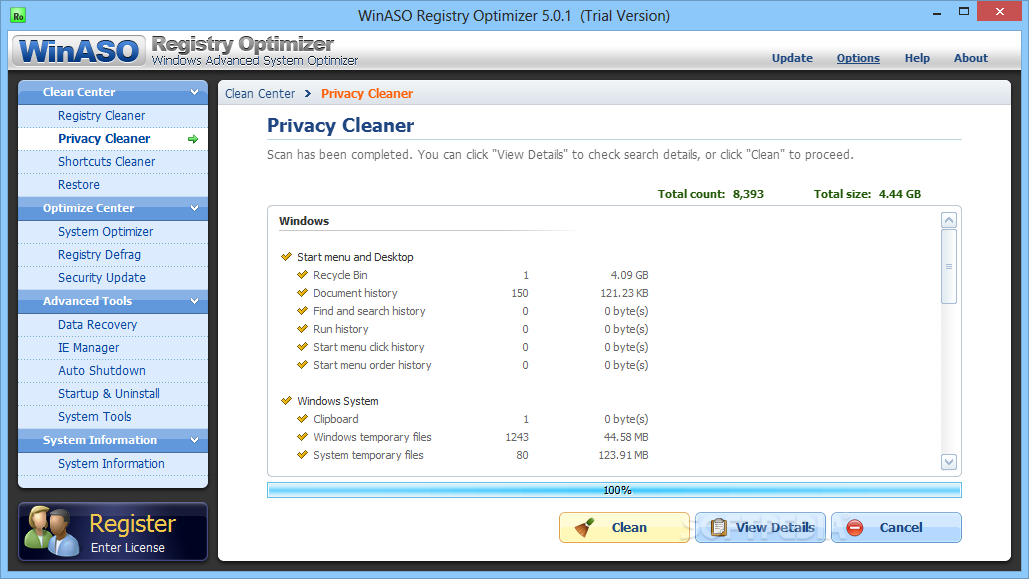1029x579 pixels.
Task: Click the 44.58 MB temporary files size
Action: (626, 437)
